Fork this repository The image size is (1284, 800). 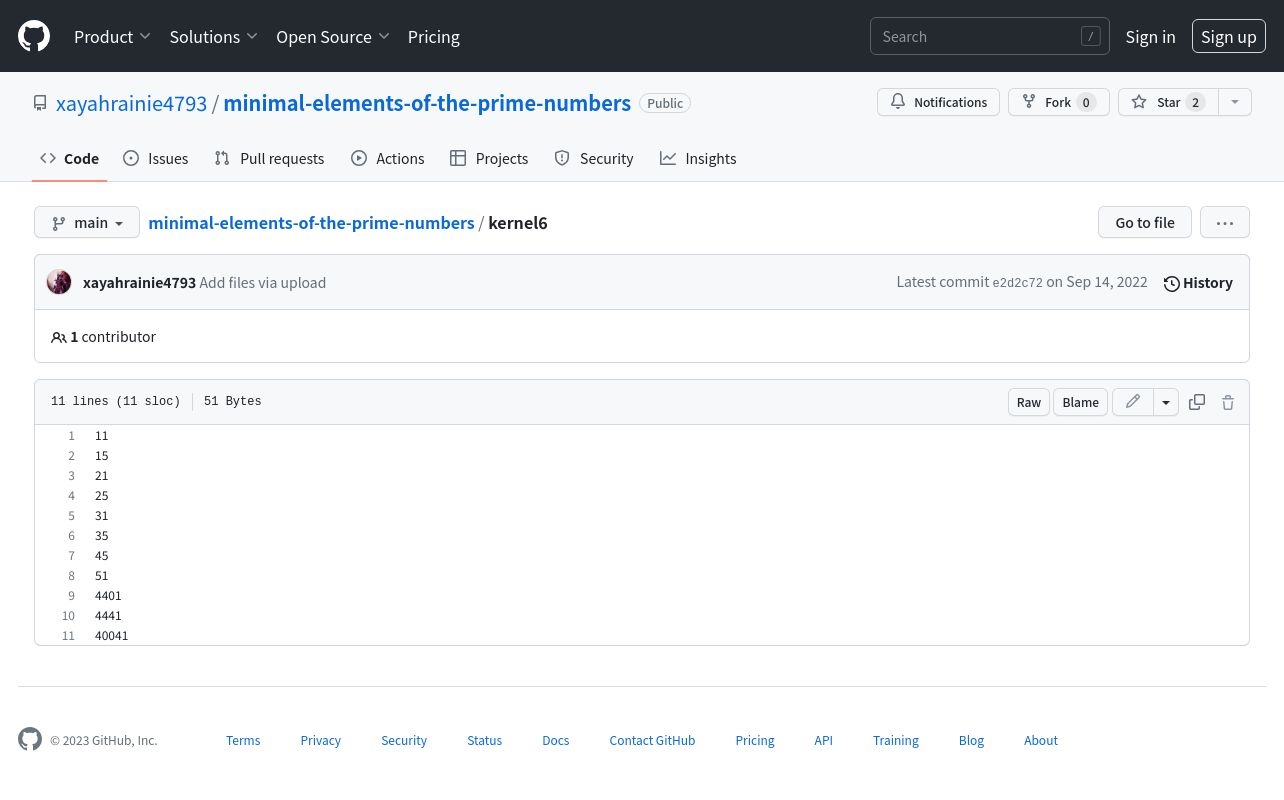[1058, 102]
